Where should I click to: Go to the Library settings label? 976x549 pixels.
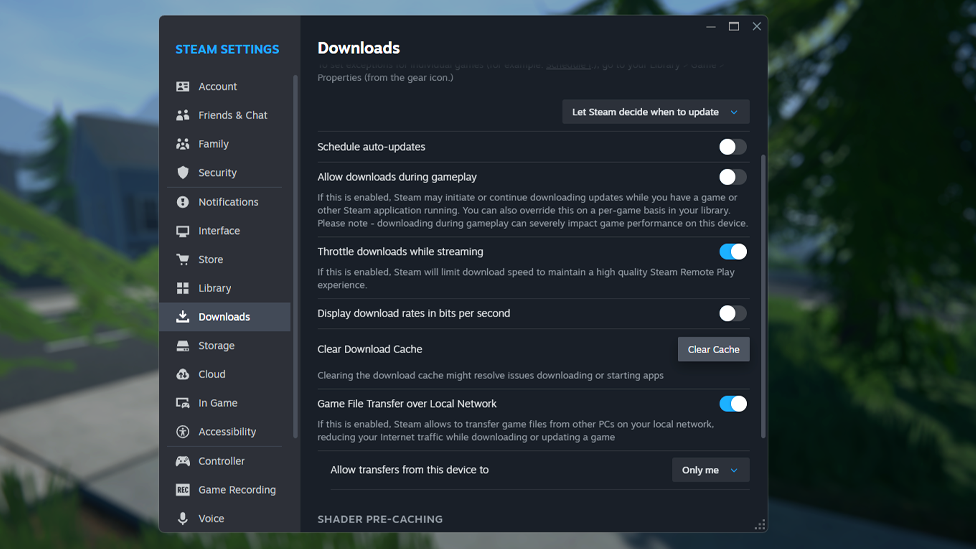pyautogui.click(x=215, y=288)
